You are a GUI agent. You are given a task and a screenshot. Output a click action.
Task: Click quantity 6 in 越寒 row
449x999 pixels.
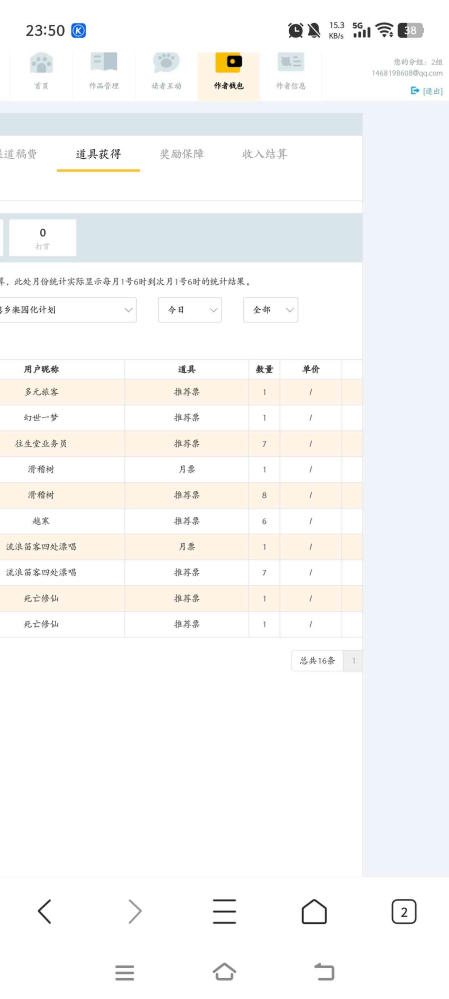point(264,521)
